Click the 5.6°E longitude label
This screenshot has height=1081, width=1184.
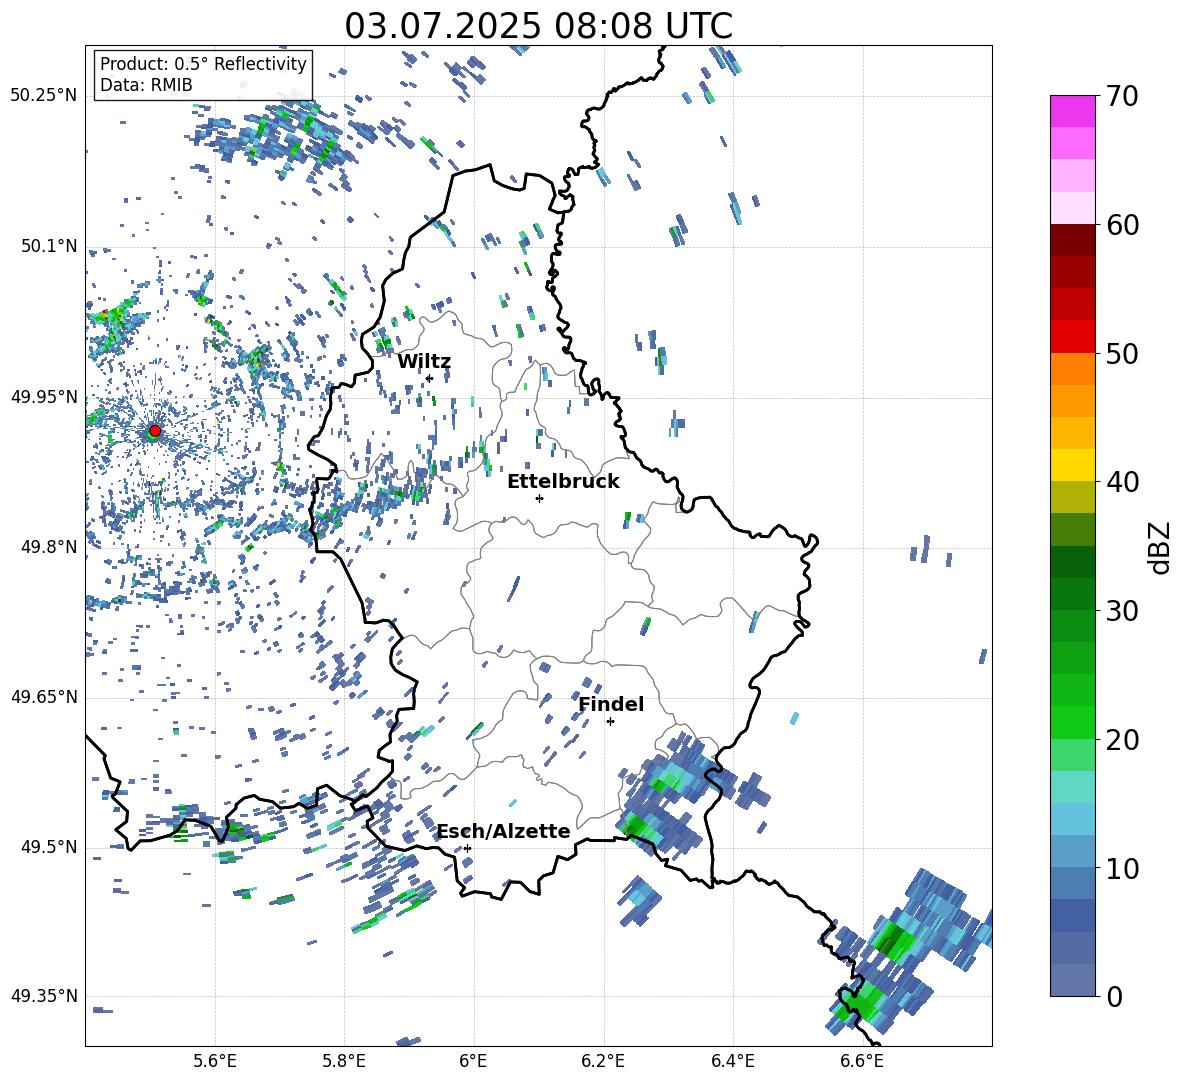pyautogui.click(x=215, y=1061)
